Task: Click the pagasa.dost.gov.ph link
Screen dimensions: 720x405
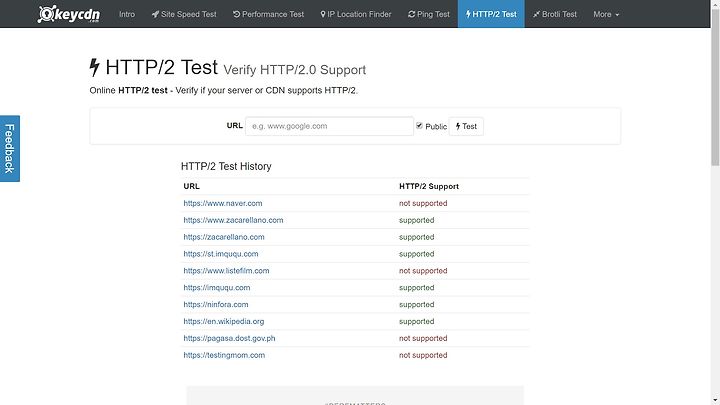Action: coord(229,338)
